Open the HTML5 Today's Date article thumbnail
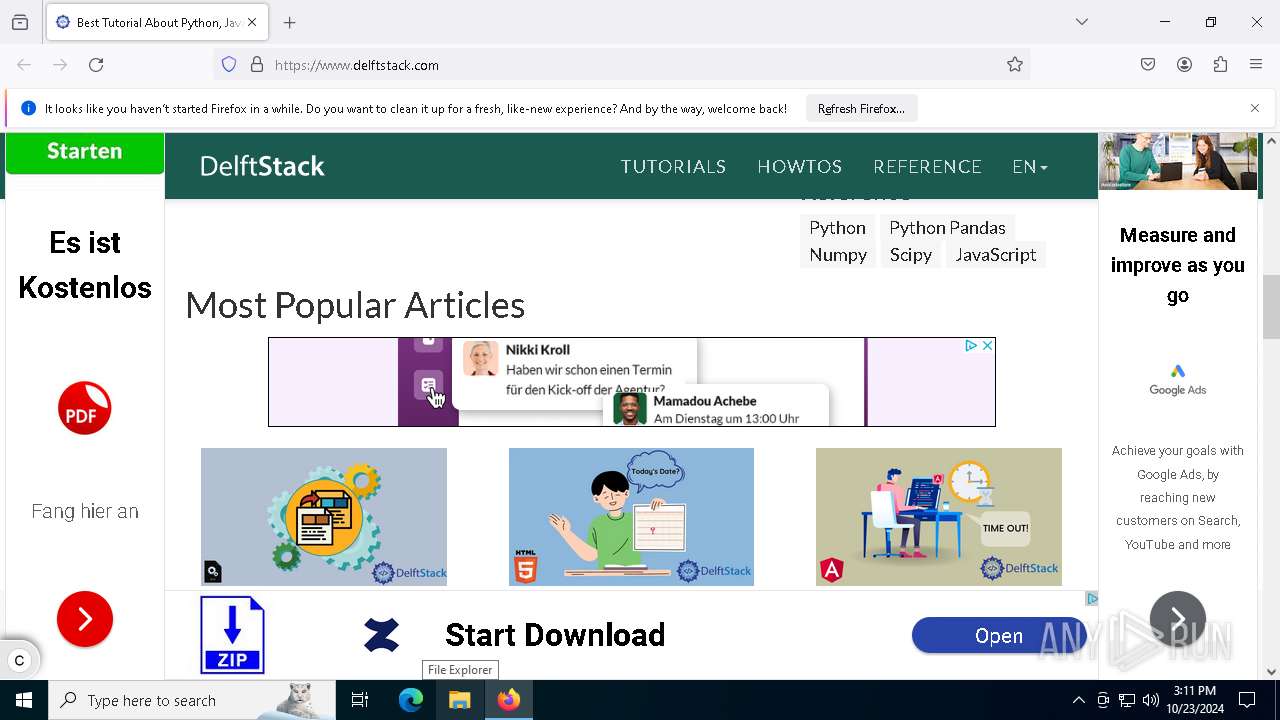Screen dimensions: 1280x720 [x=631, y=517]
